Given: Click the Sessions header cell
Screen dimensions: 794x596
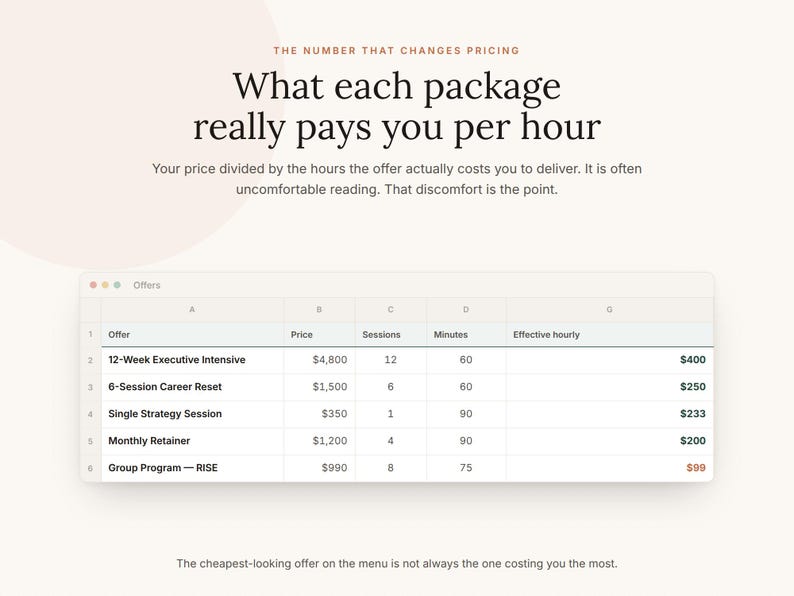Looking at the screenshot, I should coord(391,335).
